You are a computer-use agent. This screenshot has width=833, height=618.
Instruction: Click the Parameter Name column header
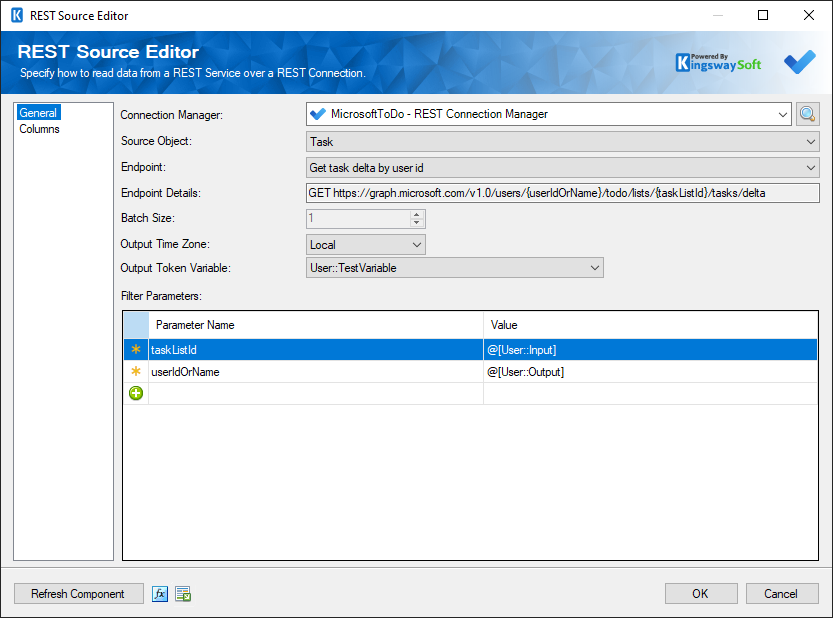[316, 325]
